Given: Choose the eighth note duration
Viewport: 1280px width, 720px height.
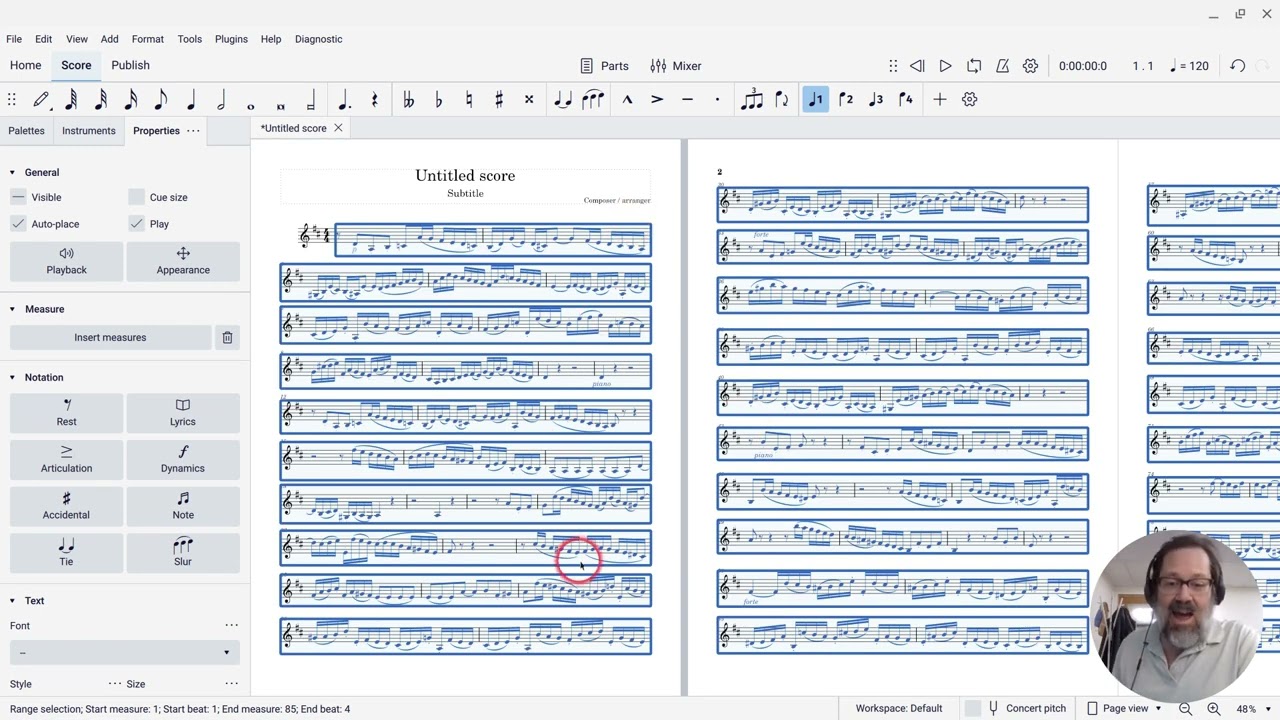Looking at the screenshot, I should click(161, 99).
